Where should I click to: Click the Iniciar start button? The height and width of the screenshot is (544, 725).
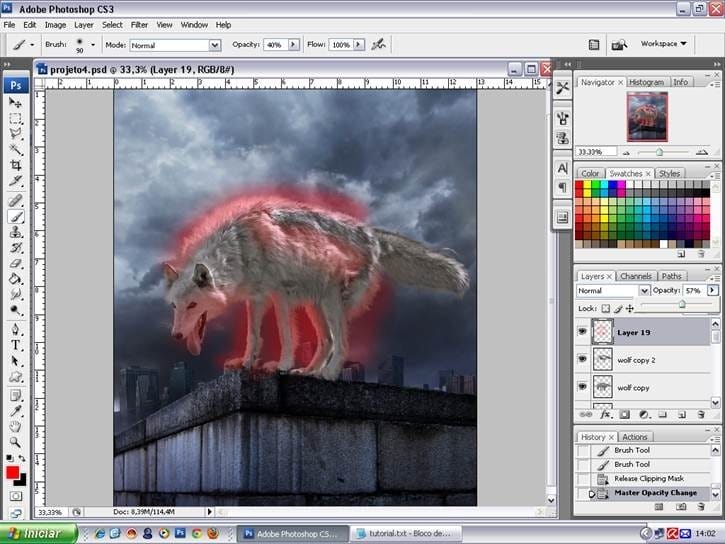tap(39, 533)
